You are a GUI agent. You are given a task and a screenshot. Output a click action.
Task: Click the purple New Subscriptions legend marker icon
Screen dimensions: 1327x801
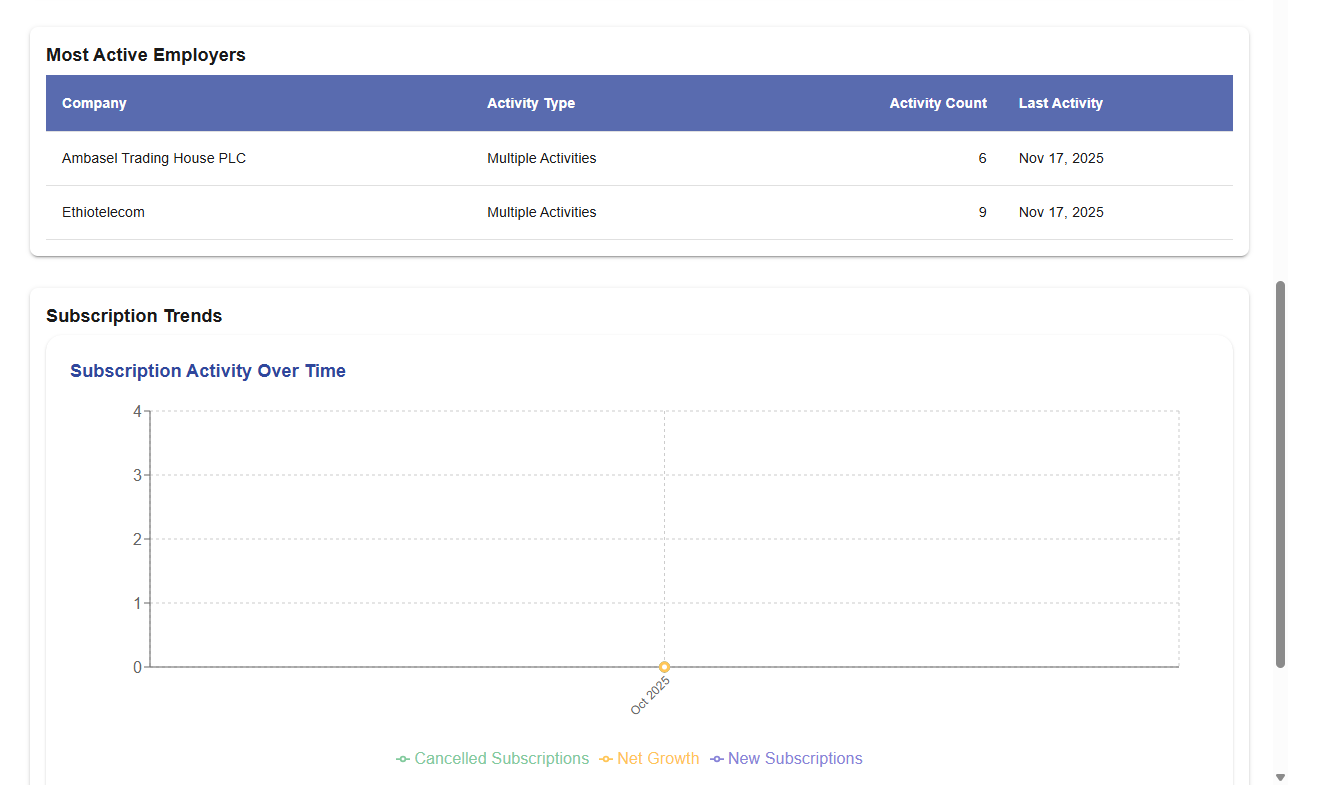717,759
